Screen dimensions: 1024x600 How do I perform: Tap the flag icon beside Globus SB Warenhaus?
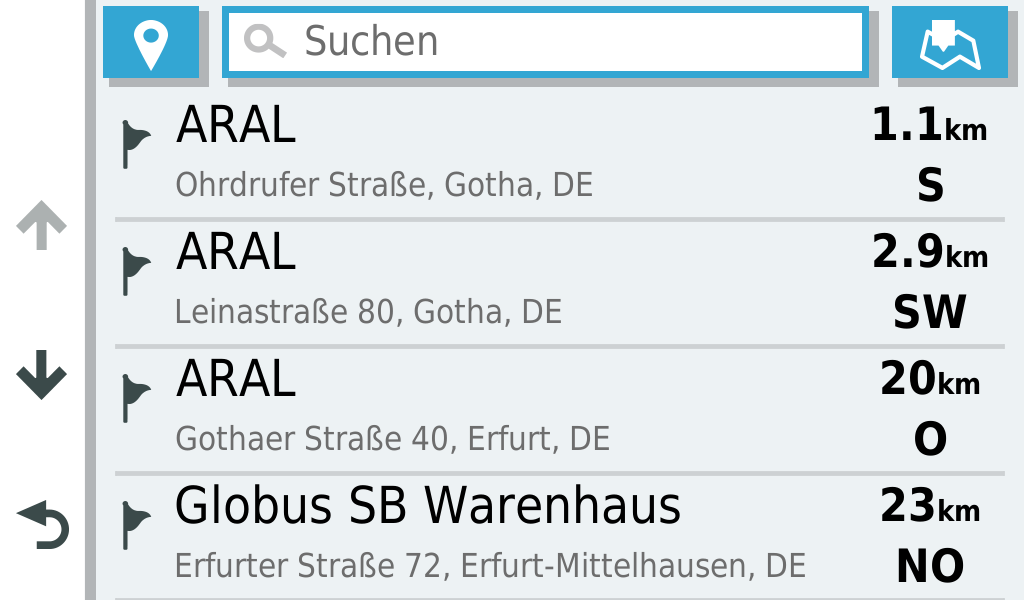coord(135,525)
